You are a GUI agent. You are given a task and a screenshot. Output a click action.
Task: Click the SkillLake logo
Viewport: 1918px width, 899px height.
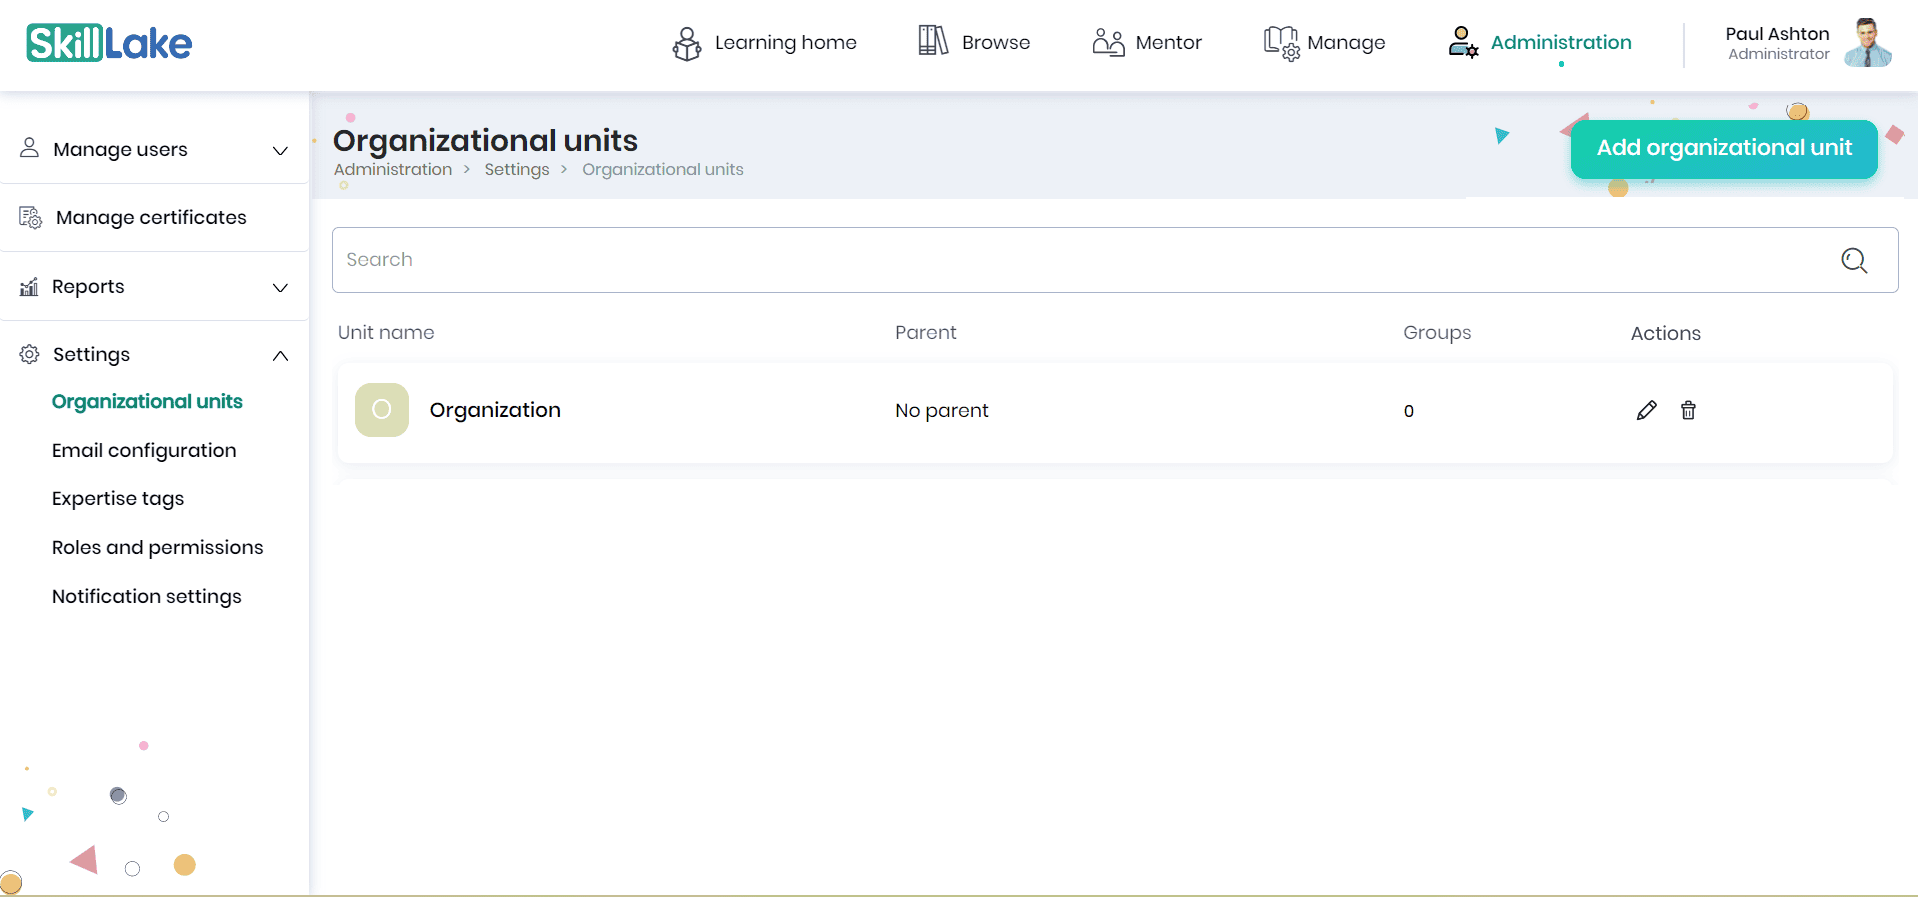pos(109,43)
